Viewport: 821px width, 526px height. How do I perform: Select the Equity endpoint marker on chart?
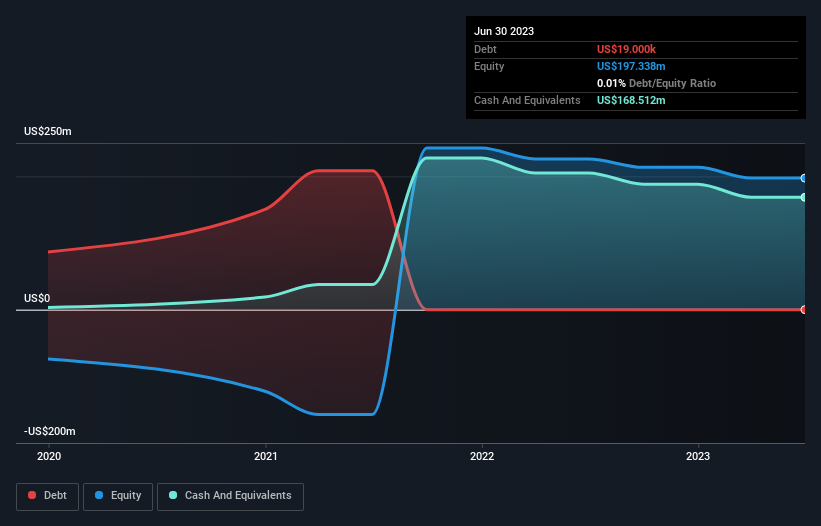click(x=804, y=178)
